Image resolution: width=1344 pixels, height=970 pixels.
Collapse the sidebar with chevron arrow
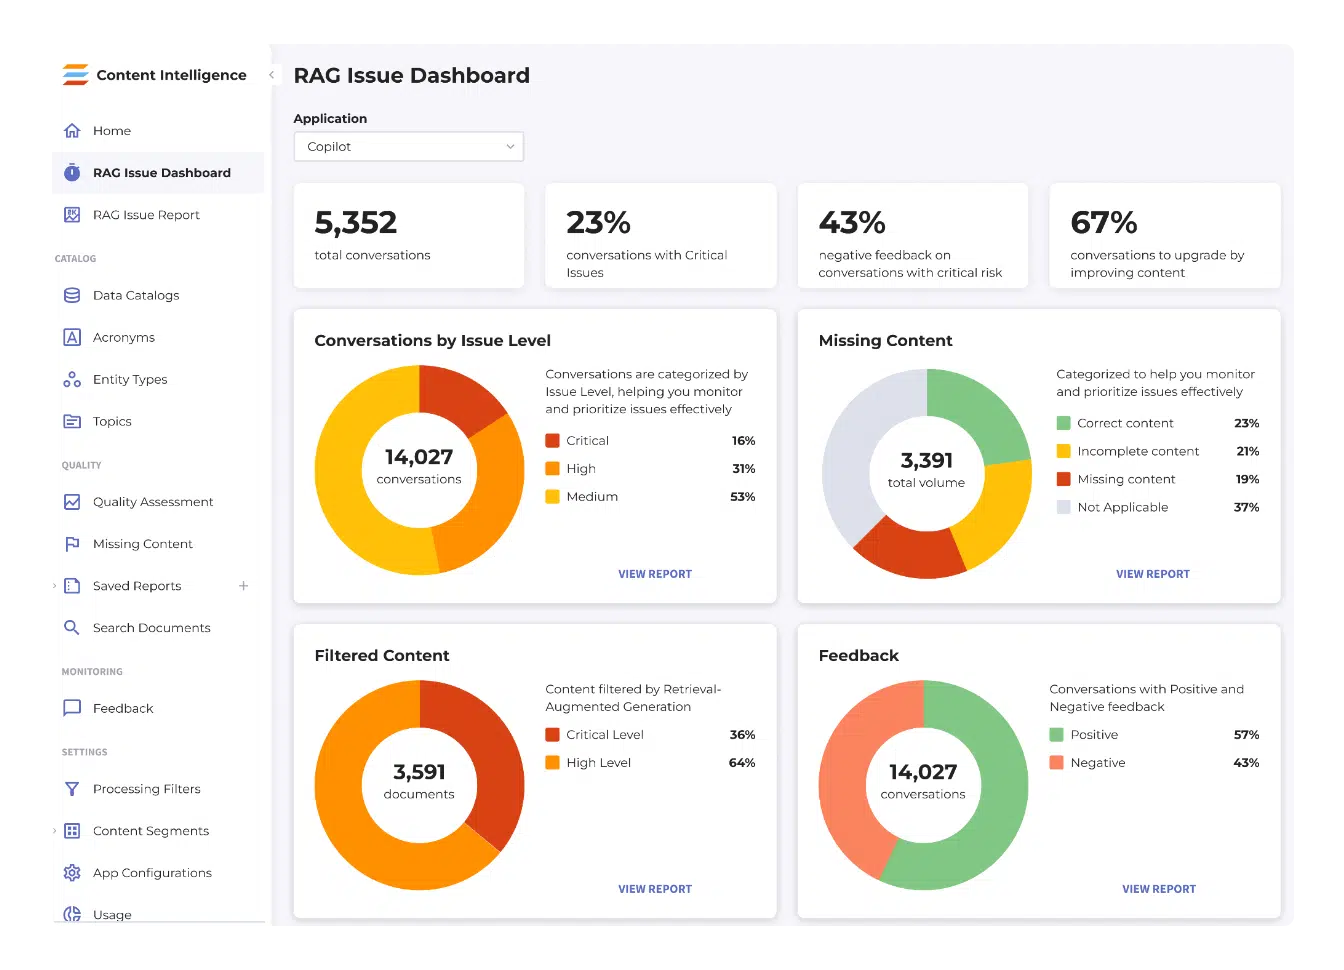point(271,75)
